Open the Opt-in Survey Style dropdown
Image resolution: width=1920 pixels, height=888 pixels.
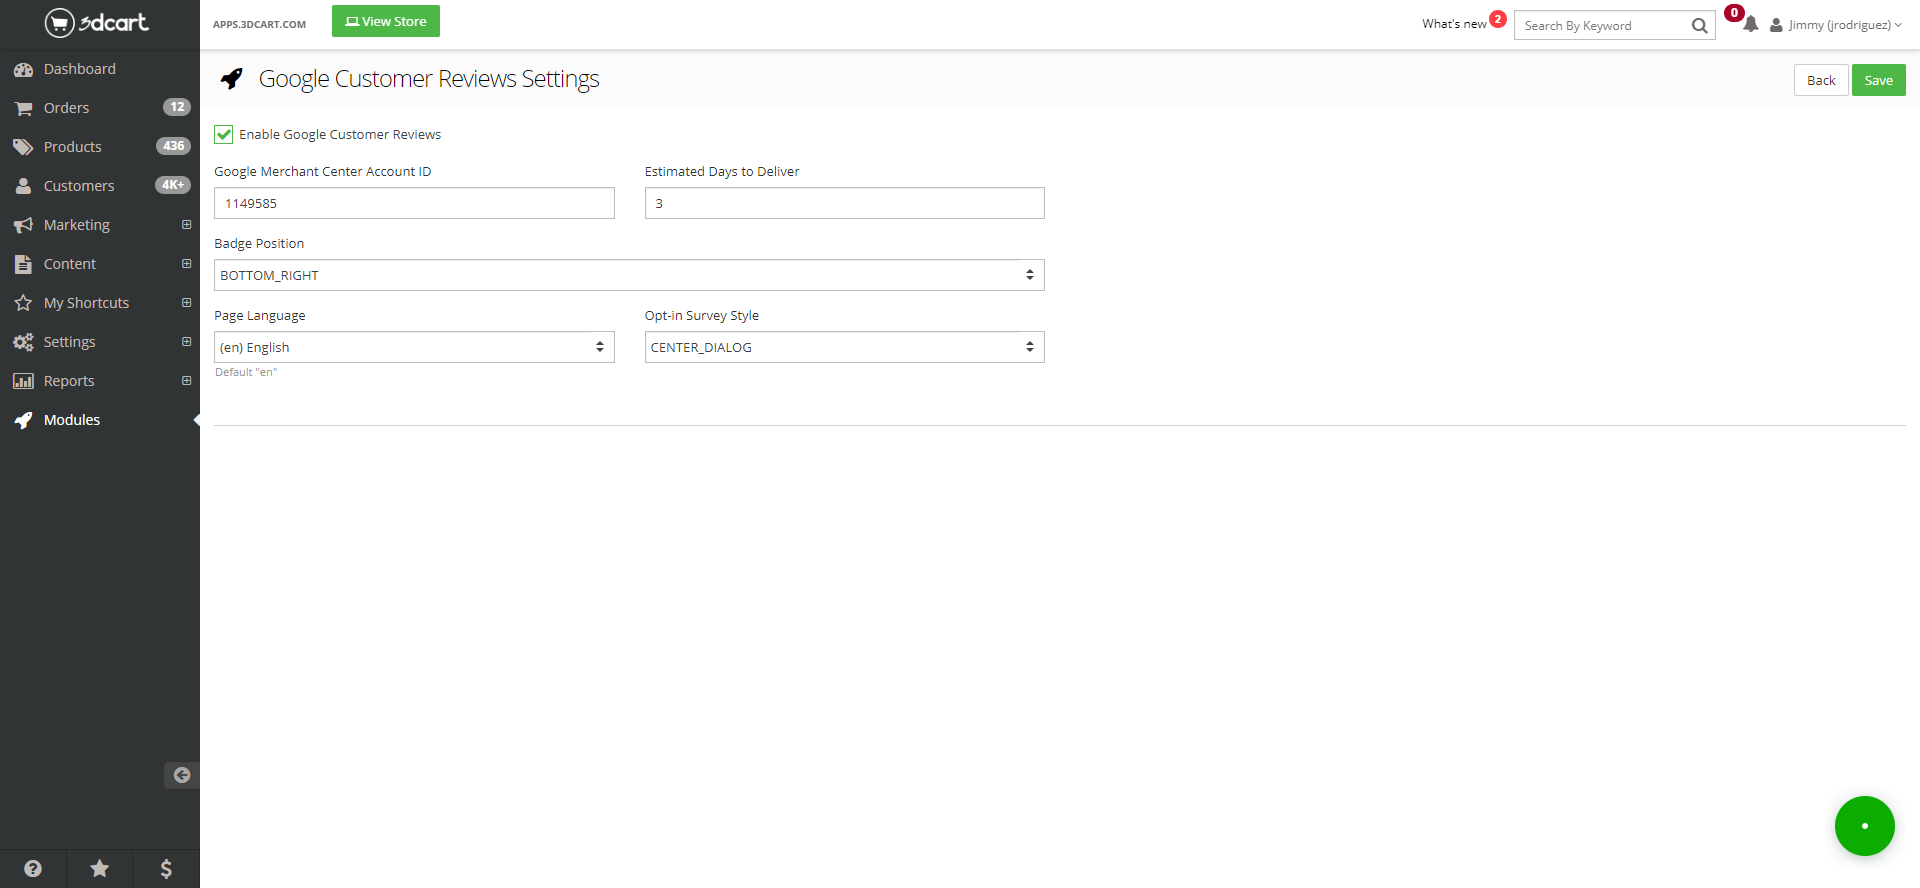[844, 347]
